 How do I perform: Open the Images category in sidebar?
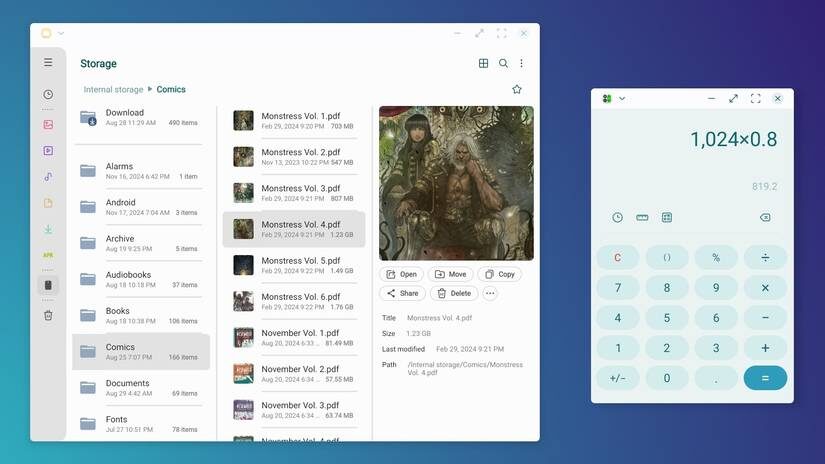coord(48,125)
